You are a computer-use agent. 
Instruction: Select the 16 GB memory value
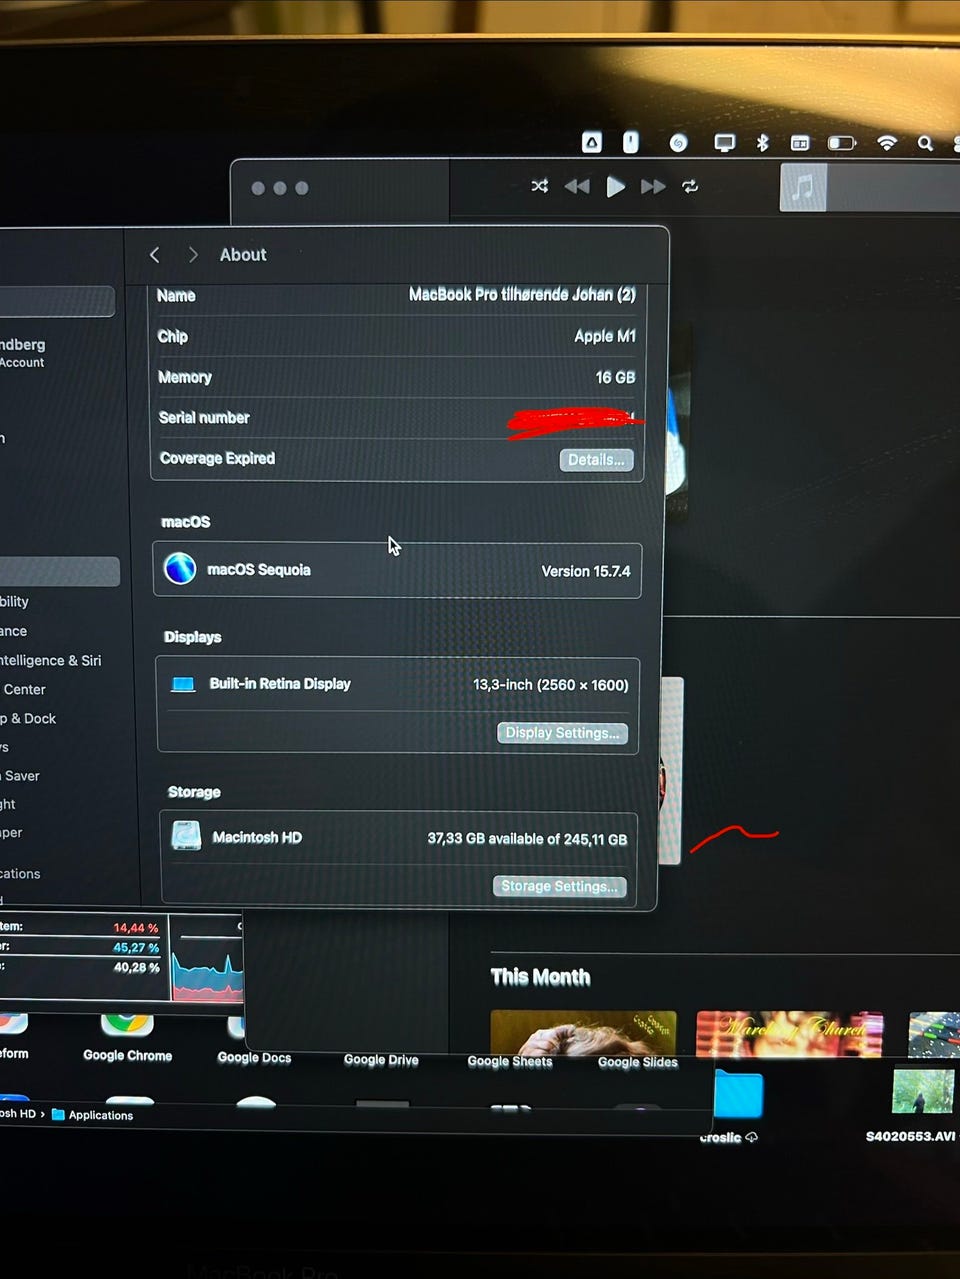point(616,377)
